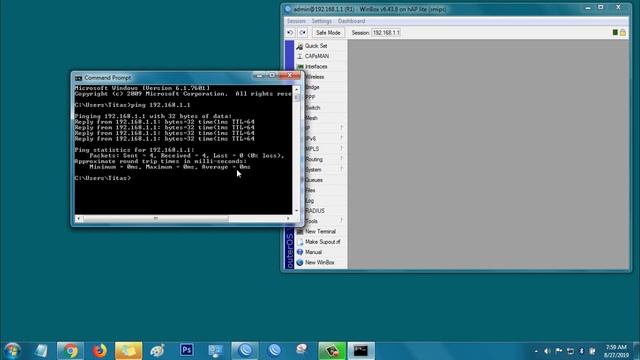This screenshot has height=360, width=640.
Task: Open the Settings menu in WinBox
Action: (x=322, y=21)
